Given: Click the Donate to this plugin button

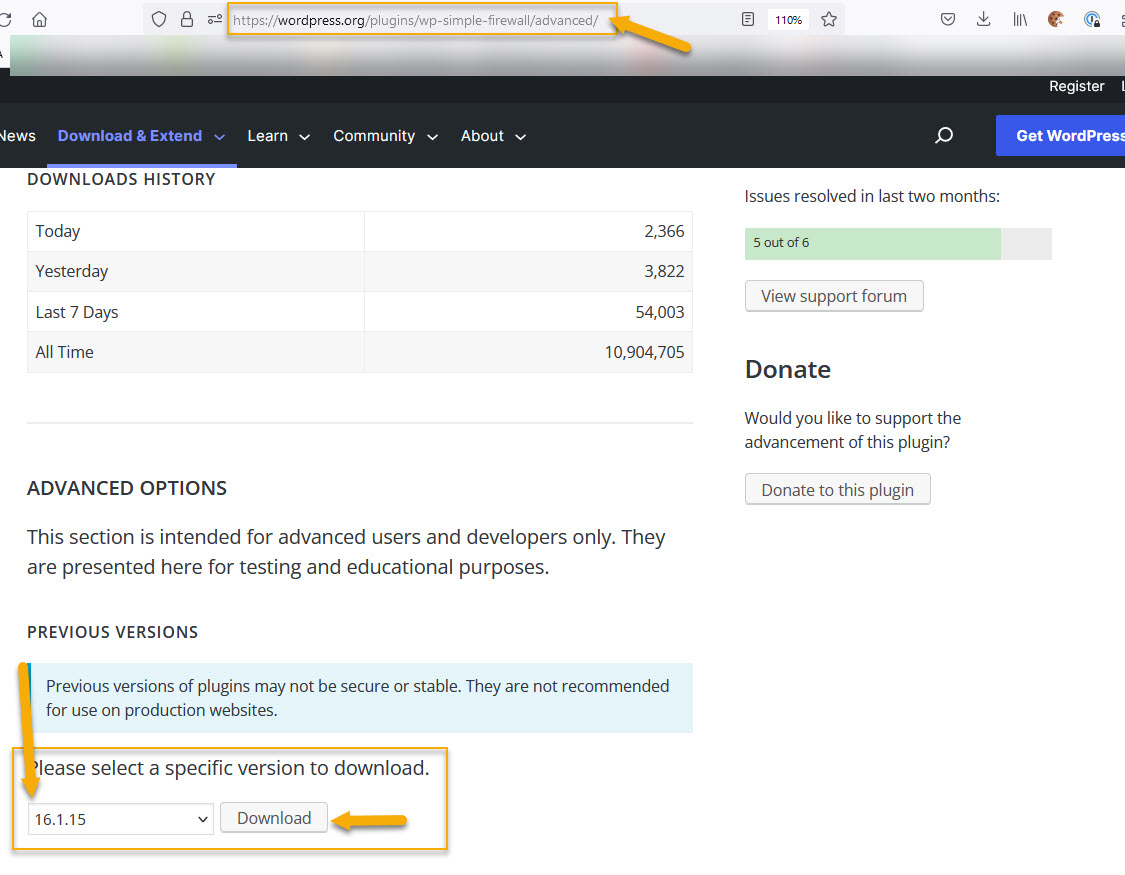Looking at the screenshot, I should click(x=837, y=489).
